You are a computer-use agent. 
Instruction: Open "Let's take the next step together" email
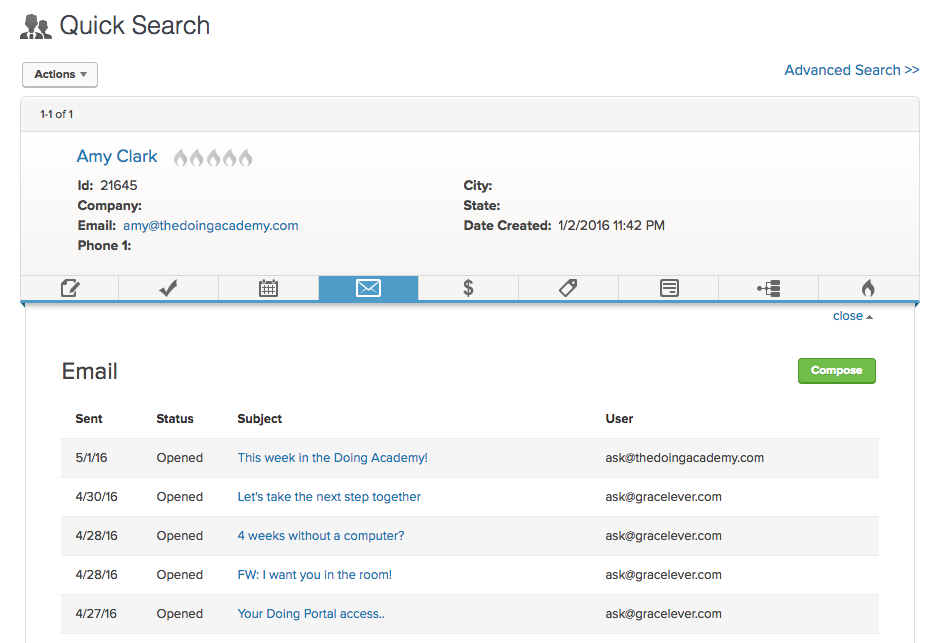tap(329, 497)
